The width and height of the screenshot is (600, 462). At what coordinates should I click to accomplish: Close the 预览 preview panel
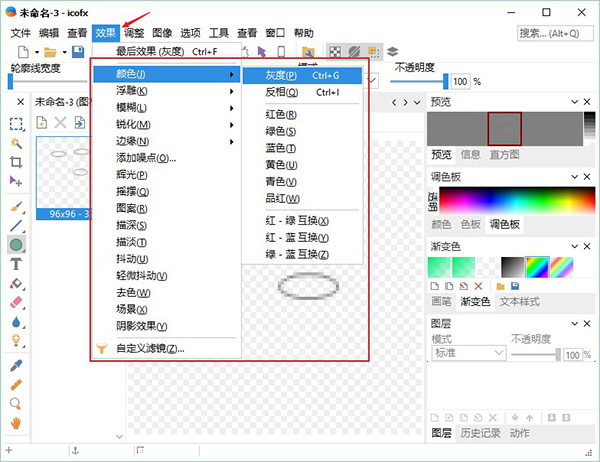[588, 102]
